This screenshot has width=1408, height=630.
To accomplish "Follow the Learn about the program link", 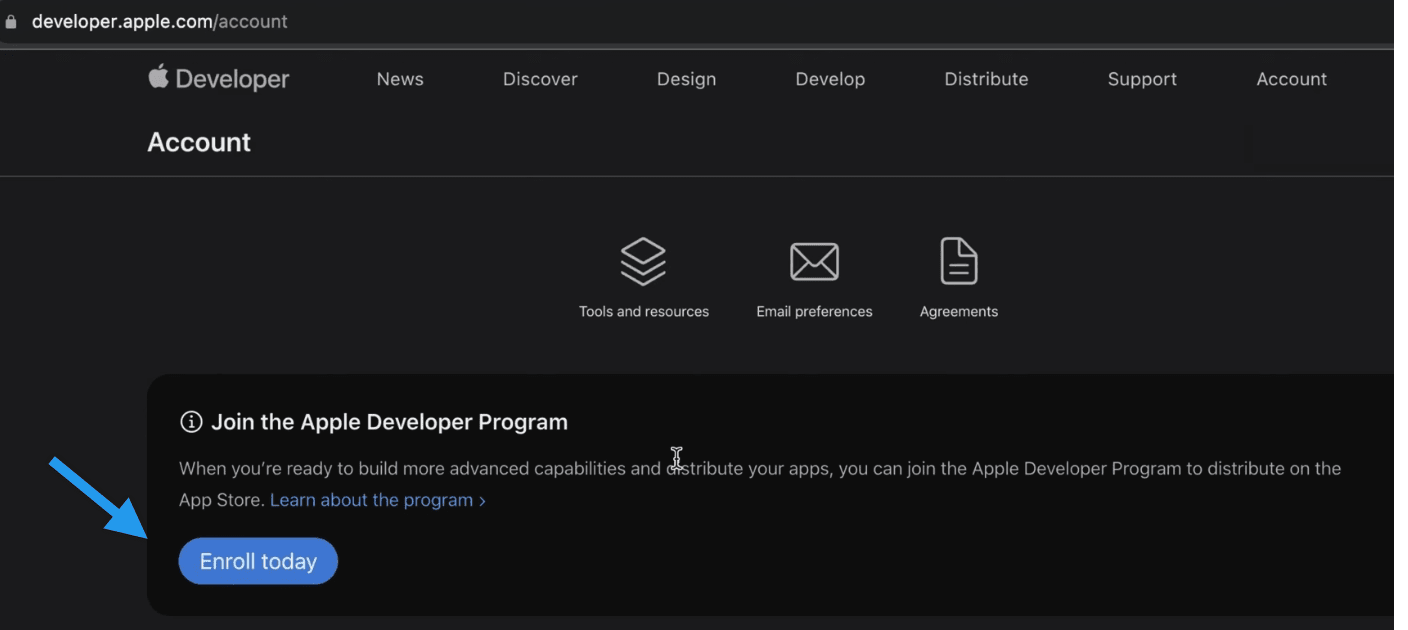I will coord(378,500).
